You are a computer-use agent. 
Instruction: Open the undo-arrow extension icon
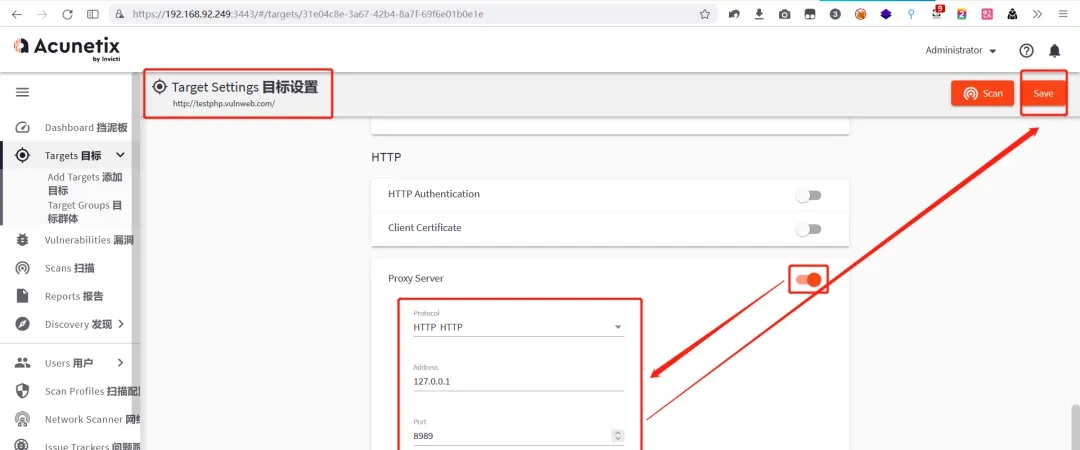(734, 14)
